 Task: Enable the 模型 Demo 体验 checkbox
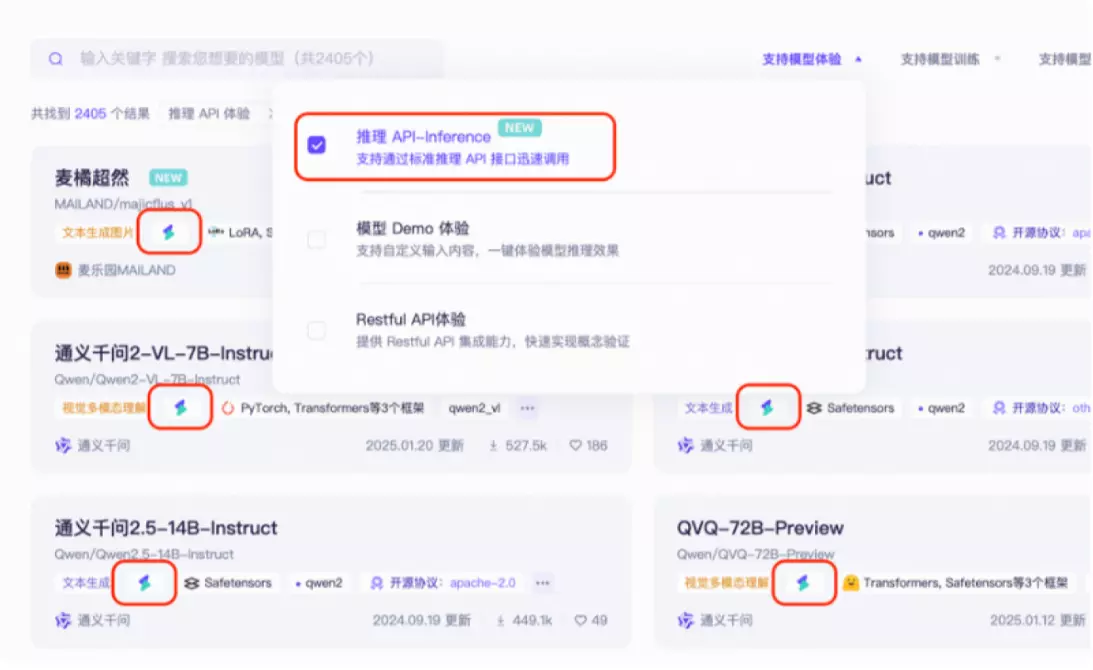pos(316,239)
